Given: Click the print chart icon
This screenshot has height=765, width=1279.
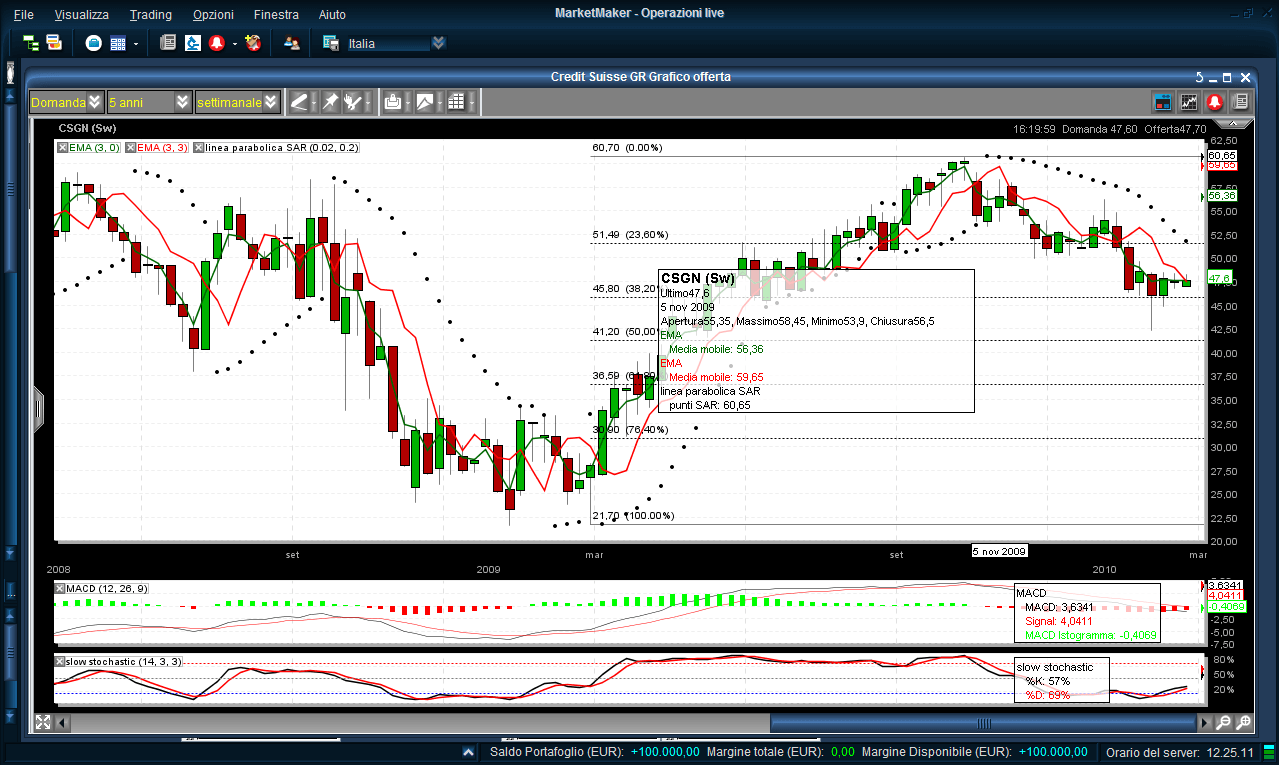Looking at the screenshot, I should click(394, 102).
